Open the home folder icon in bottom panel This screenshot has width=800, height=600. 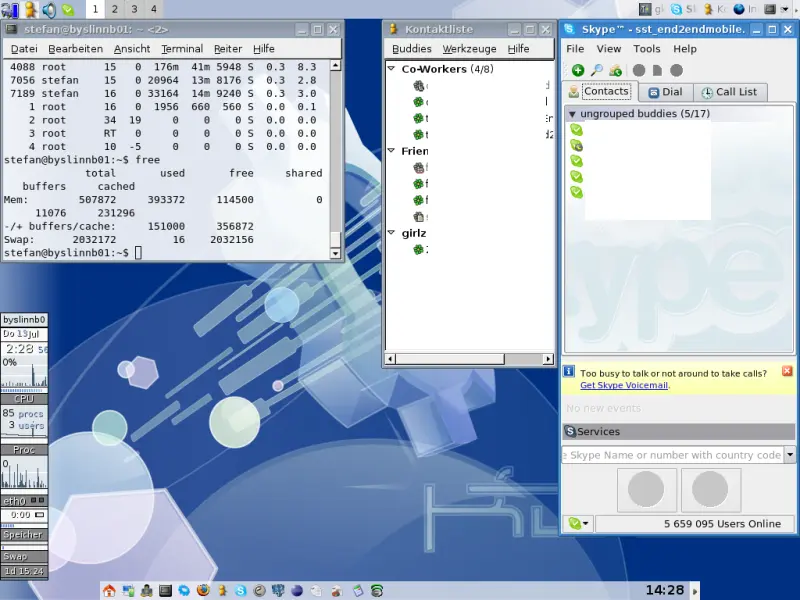109,590
